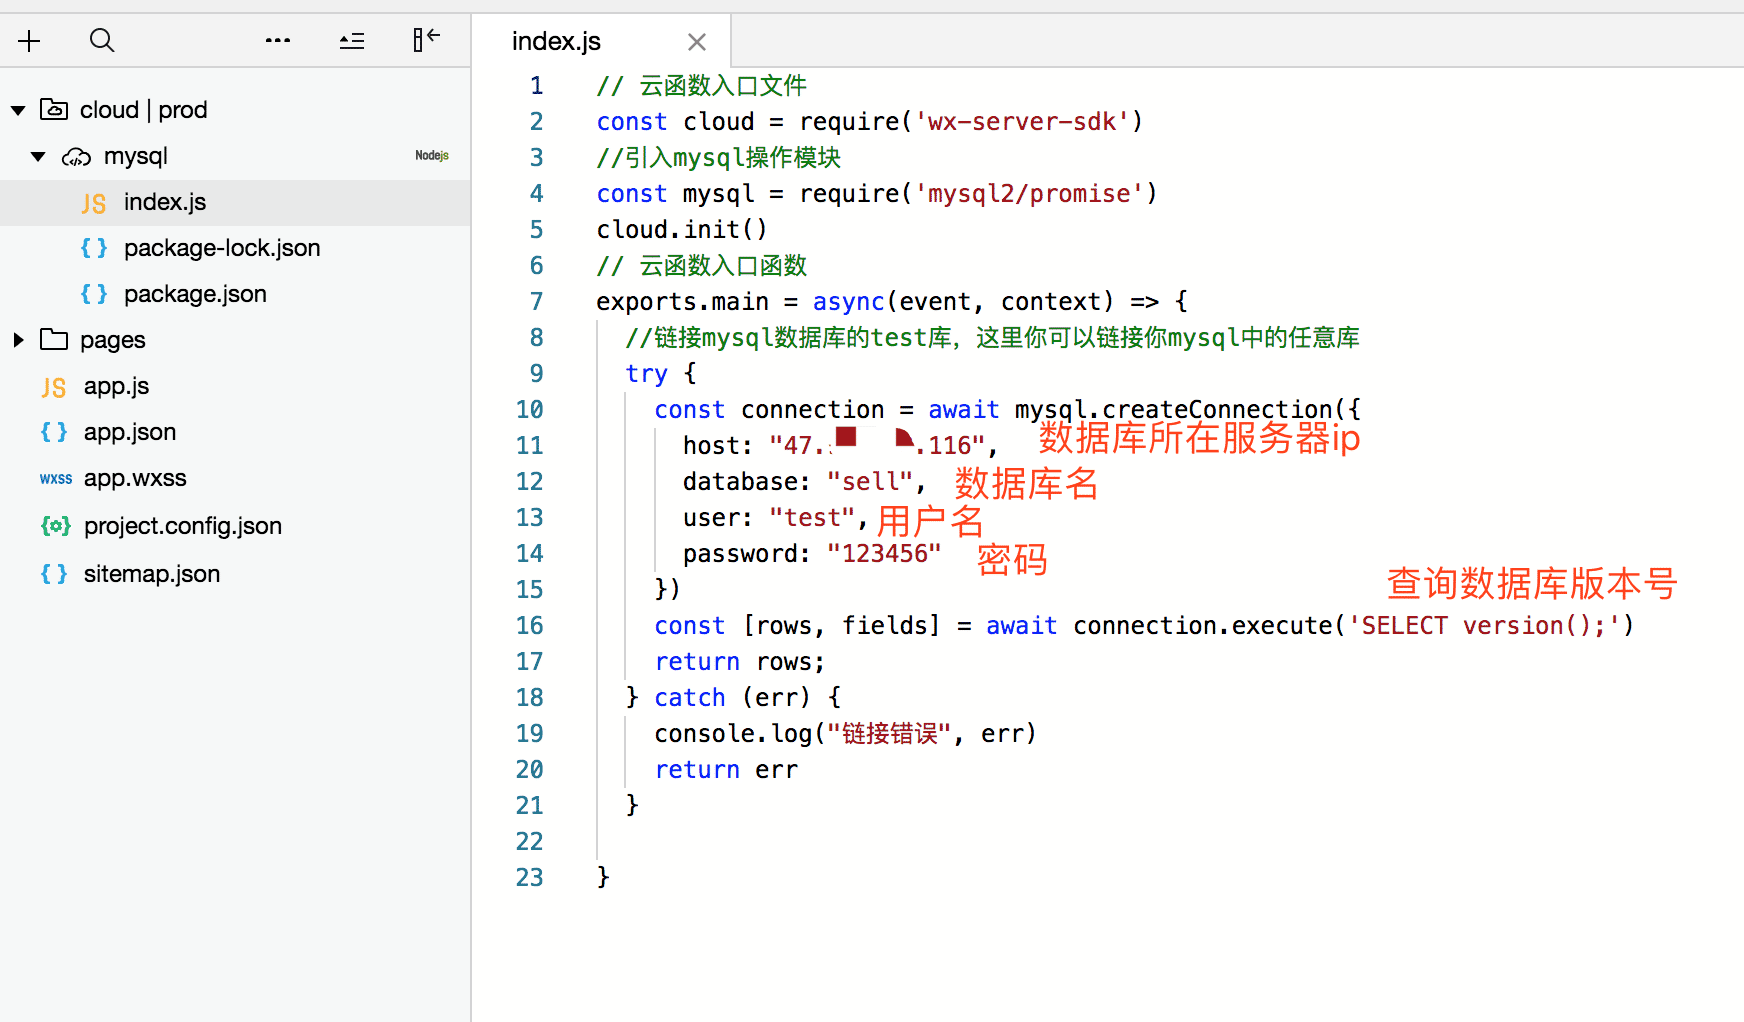Place cursor on the password "123456" string
Viewport: 1744px width, 1022px height.
pyautogui.click(x=884, y=554)
